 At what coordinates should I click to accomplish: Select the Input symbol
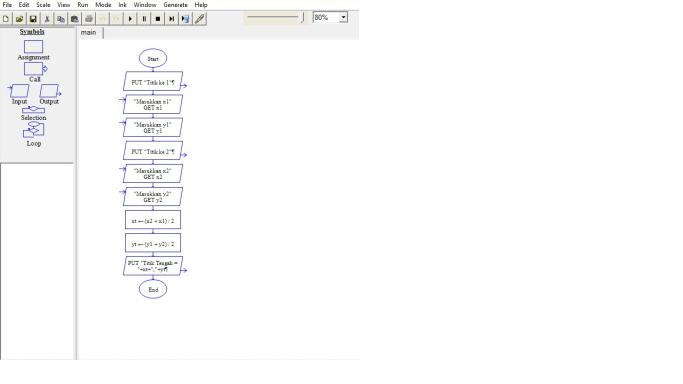(x=19, y=91)
